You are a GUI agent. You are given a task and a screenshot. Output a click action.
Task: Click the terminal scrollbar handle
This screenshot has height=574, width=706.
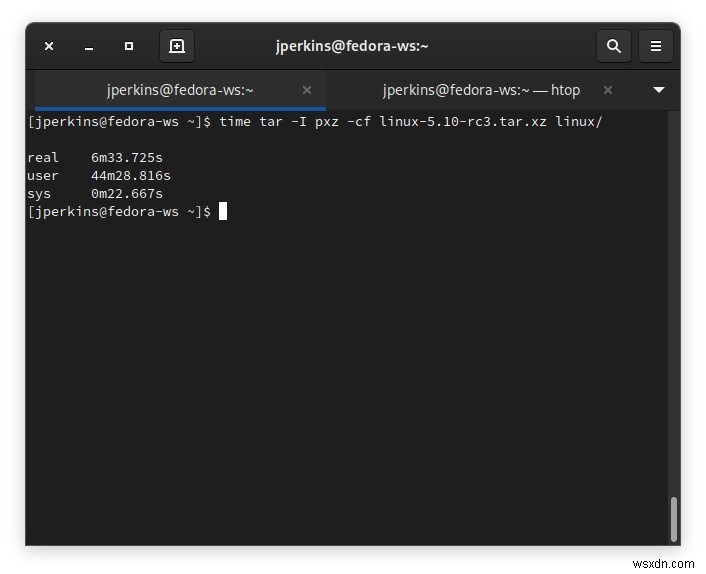coord(674,519)
